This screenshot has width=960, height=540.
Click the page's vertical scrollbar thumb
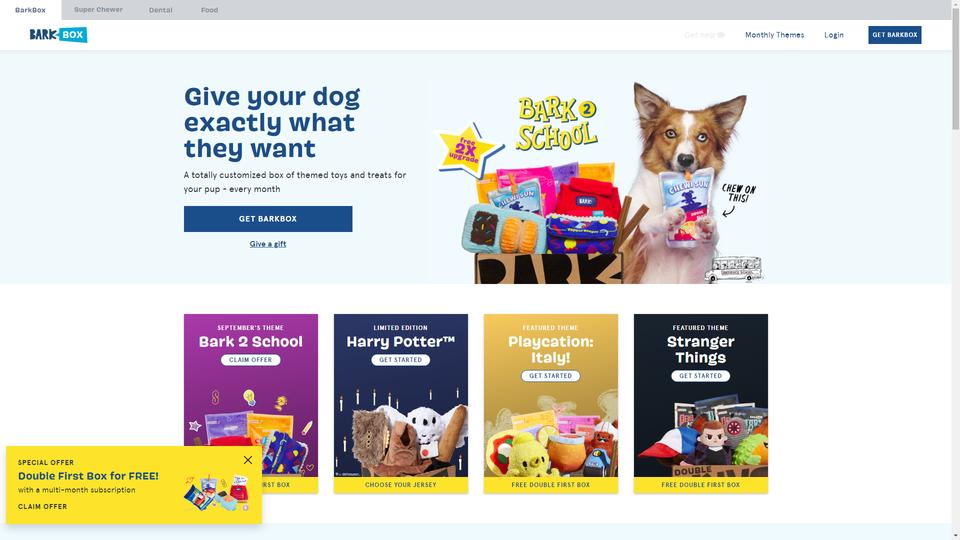tap(955, 69)
